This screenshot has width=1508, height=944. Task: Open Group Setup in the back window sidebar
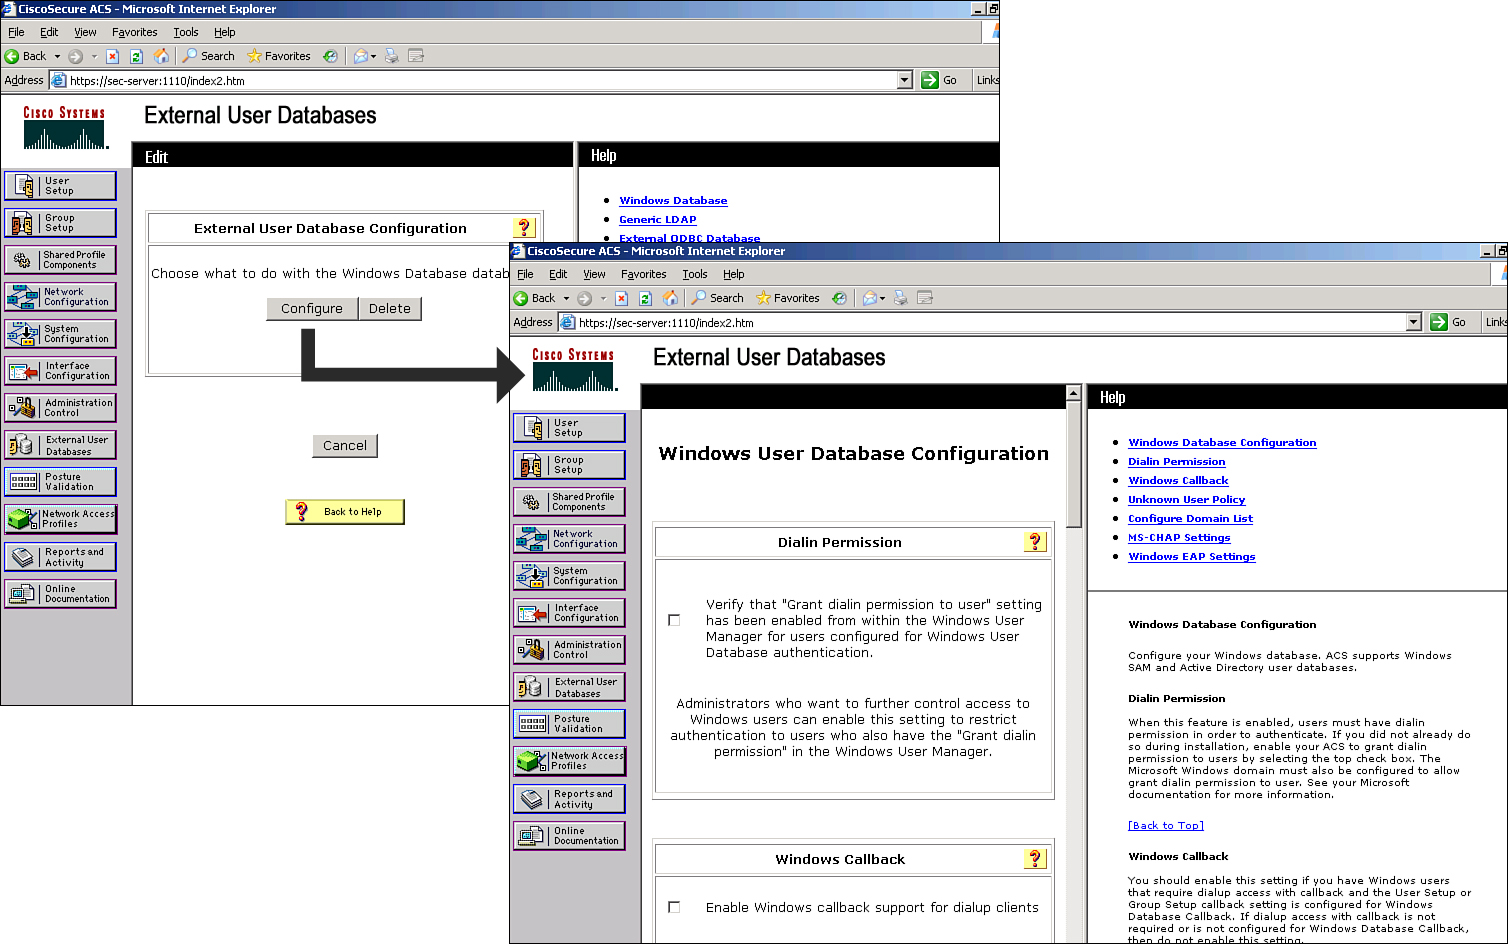point(60,223)
